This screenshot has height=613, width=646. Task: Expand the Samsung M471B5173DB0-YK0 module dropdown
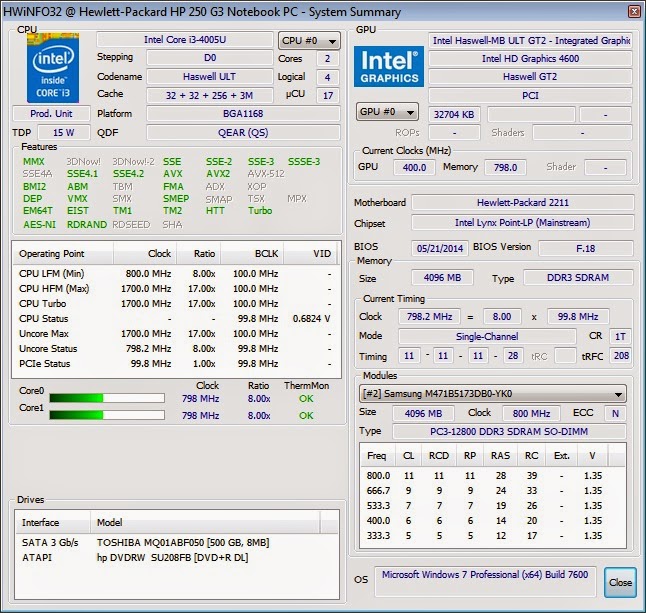coord(493,394)
